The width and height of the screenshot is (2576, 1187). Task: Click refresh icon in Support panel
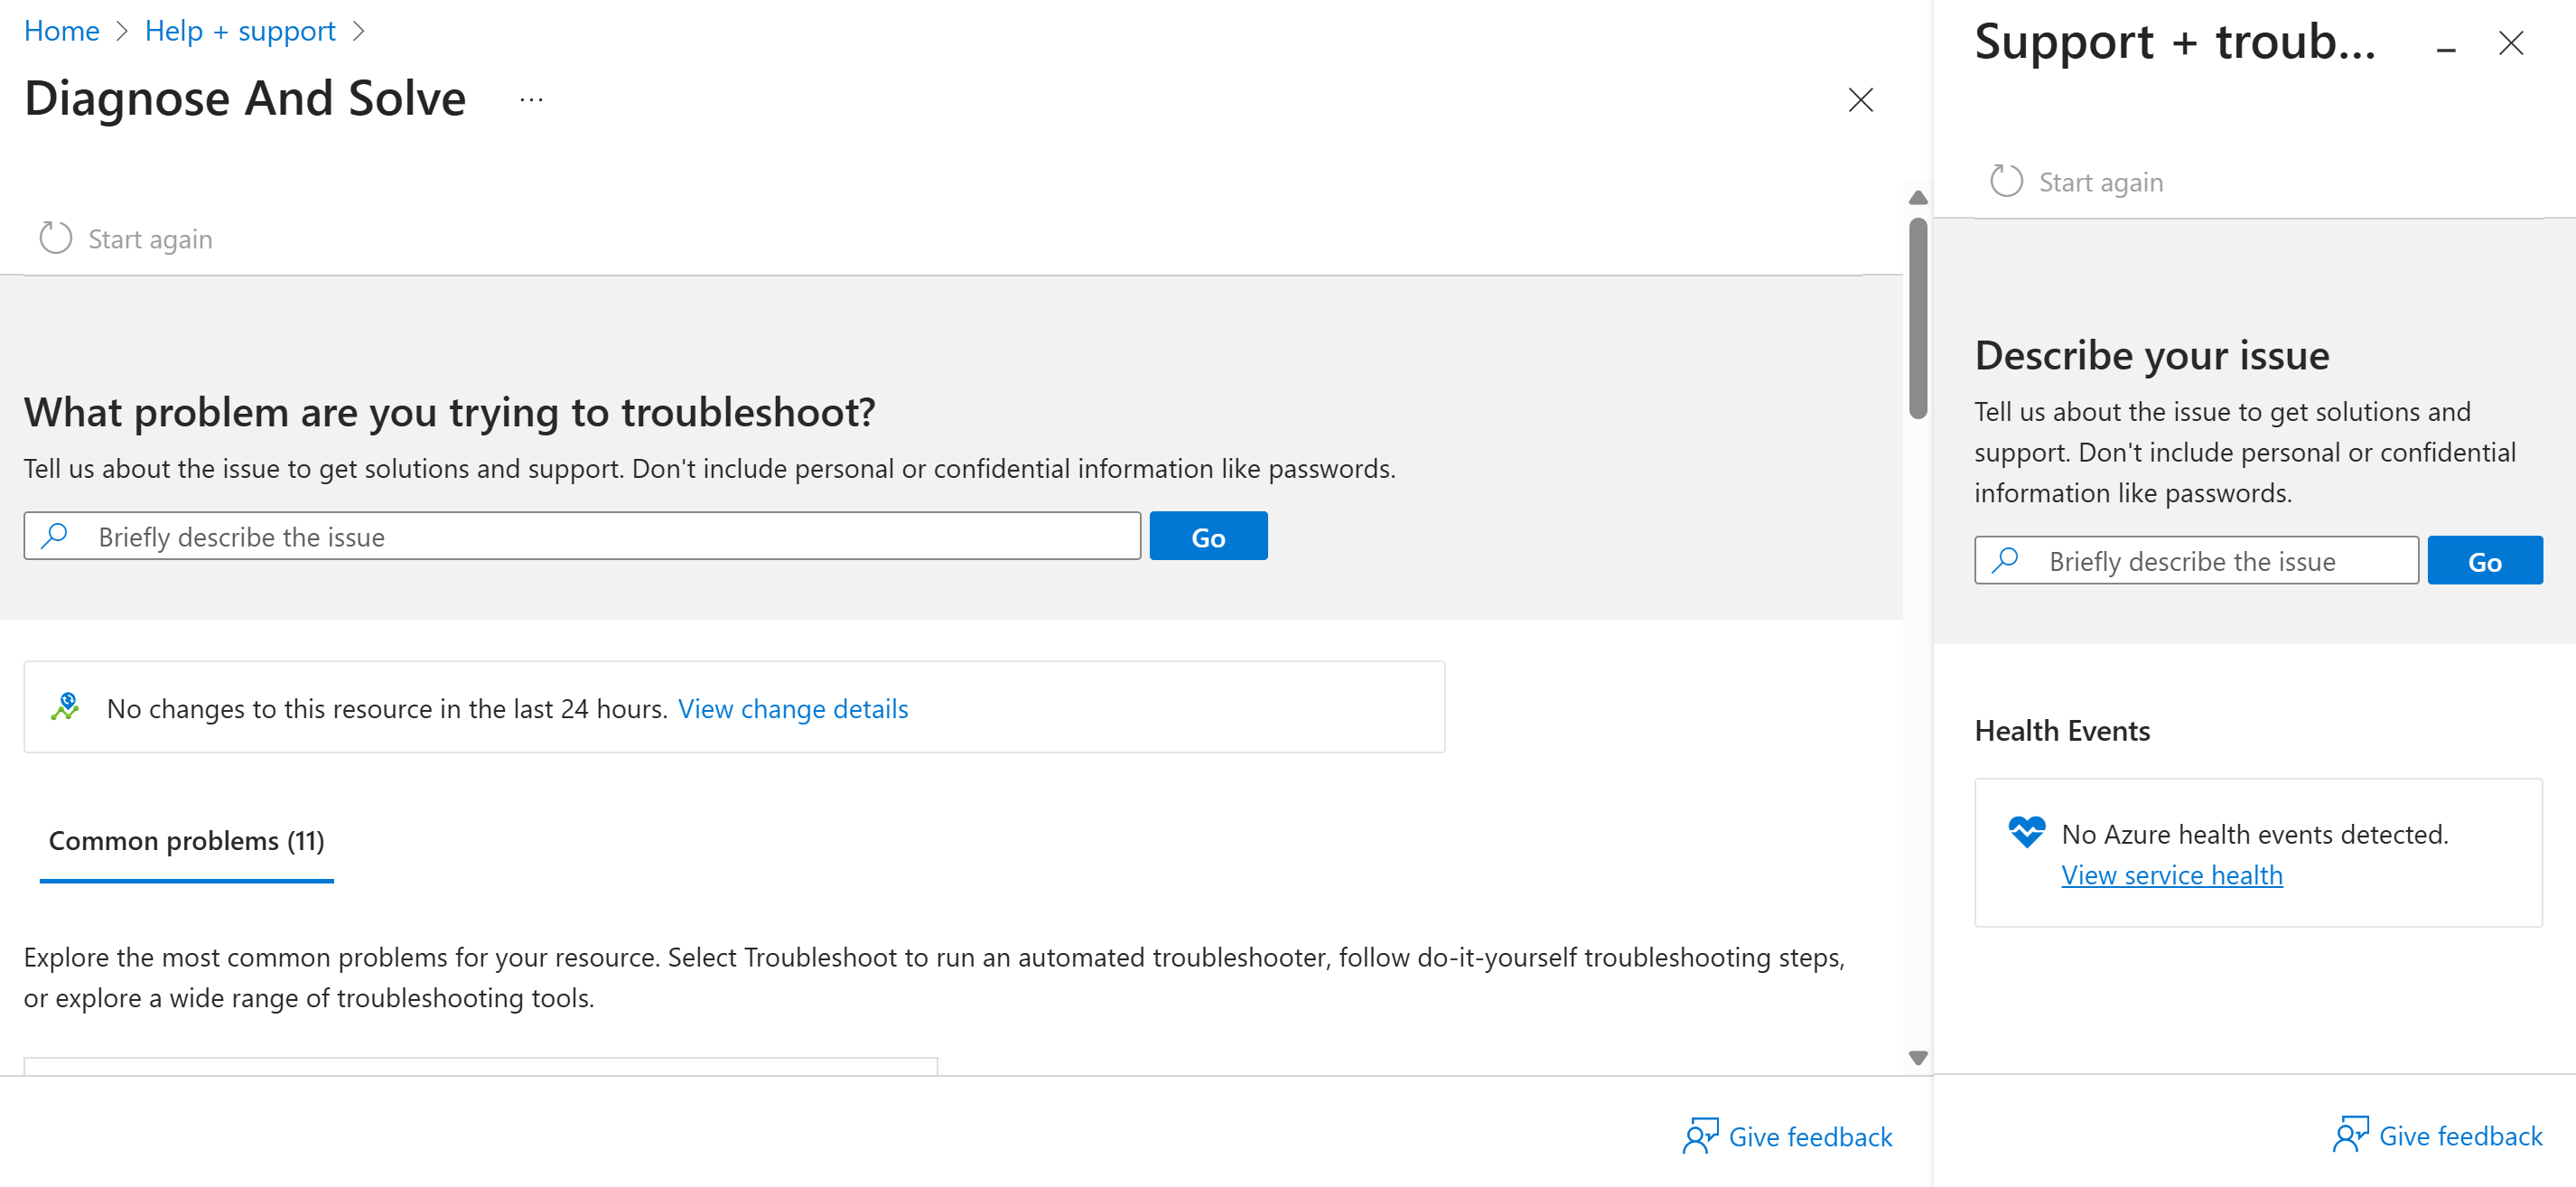[2005, 181]
